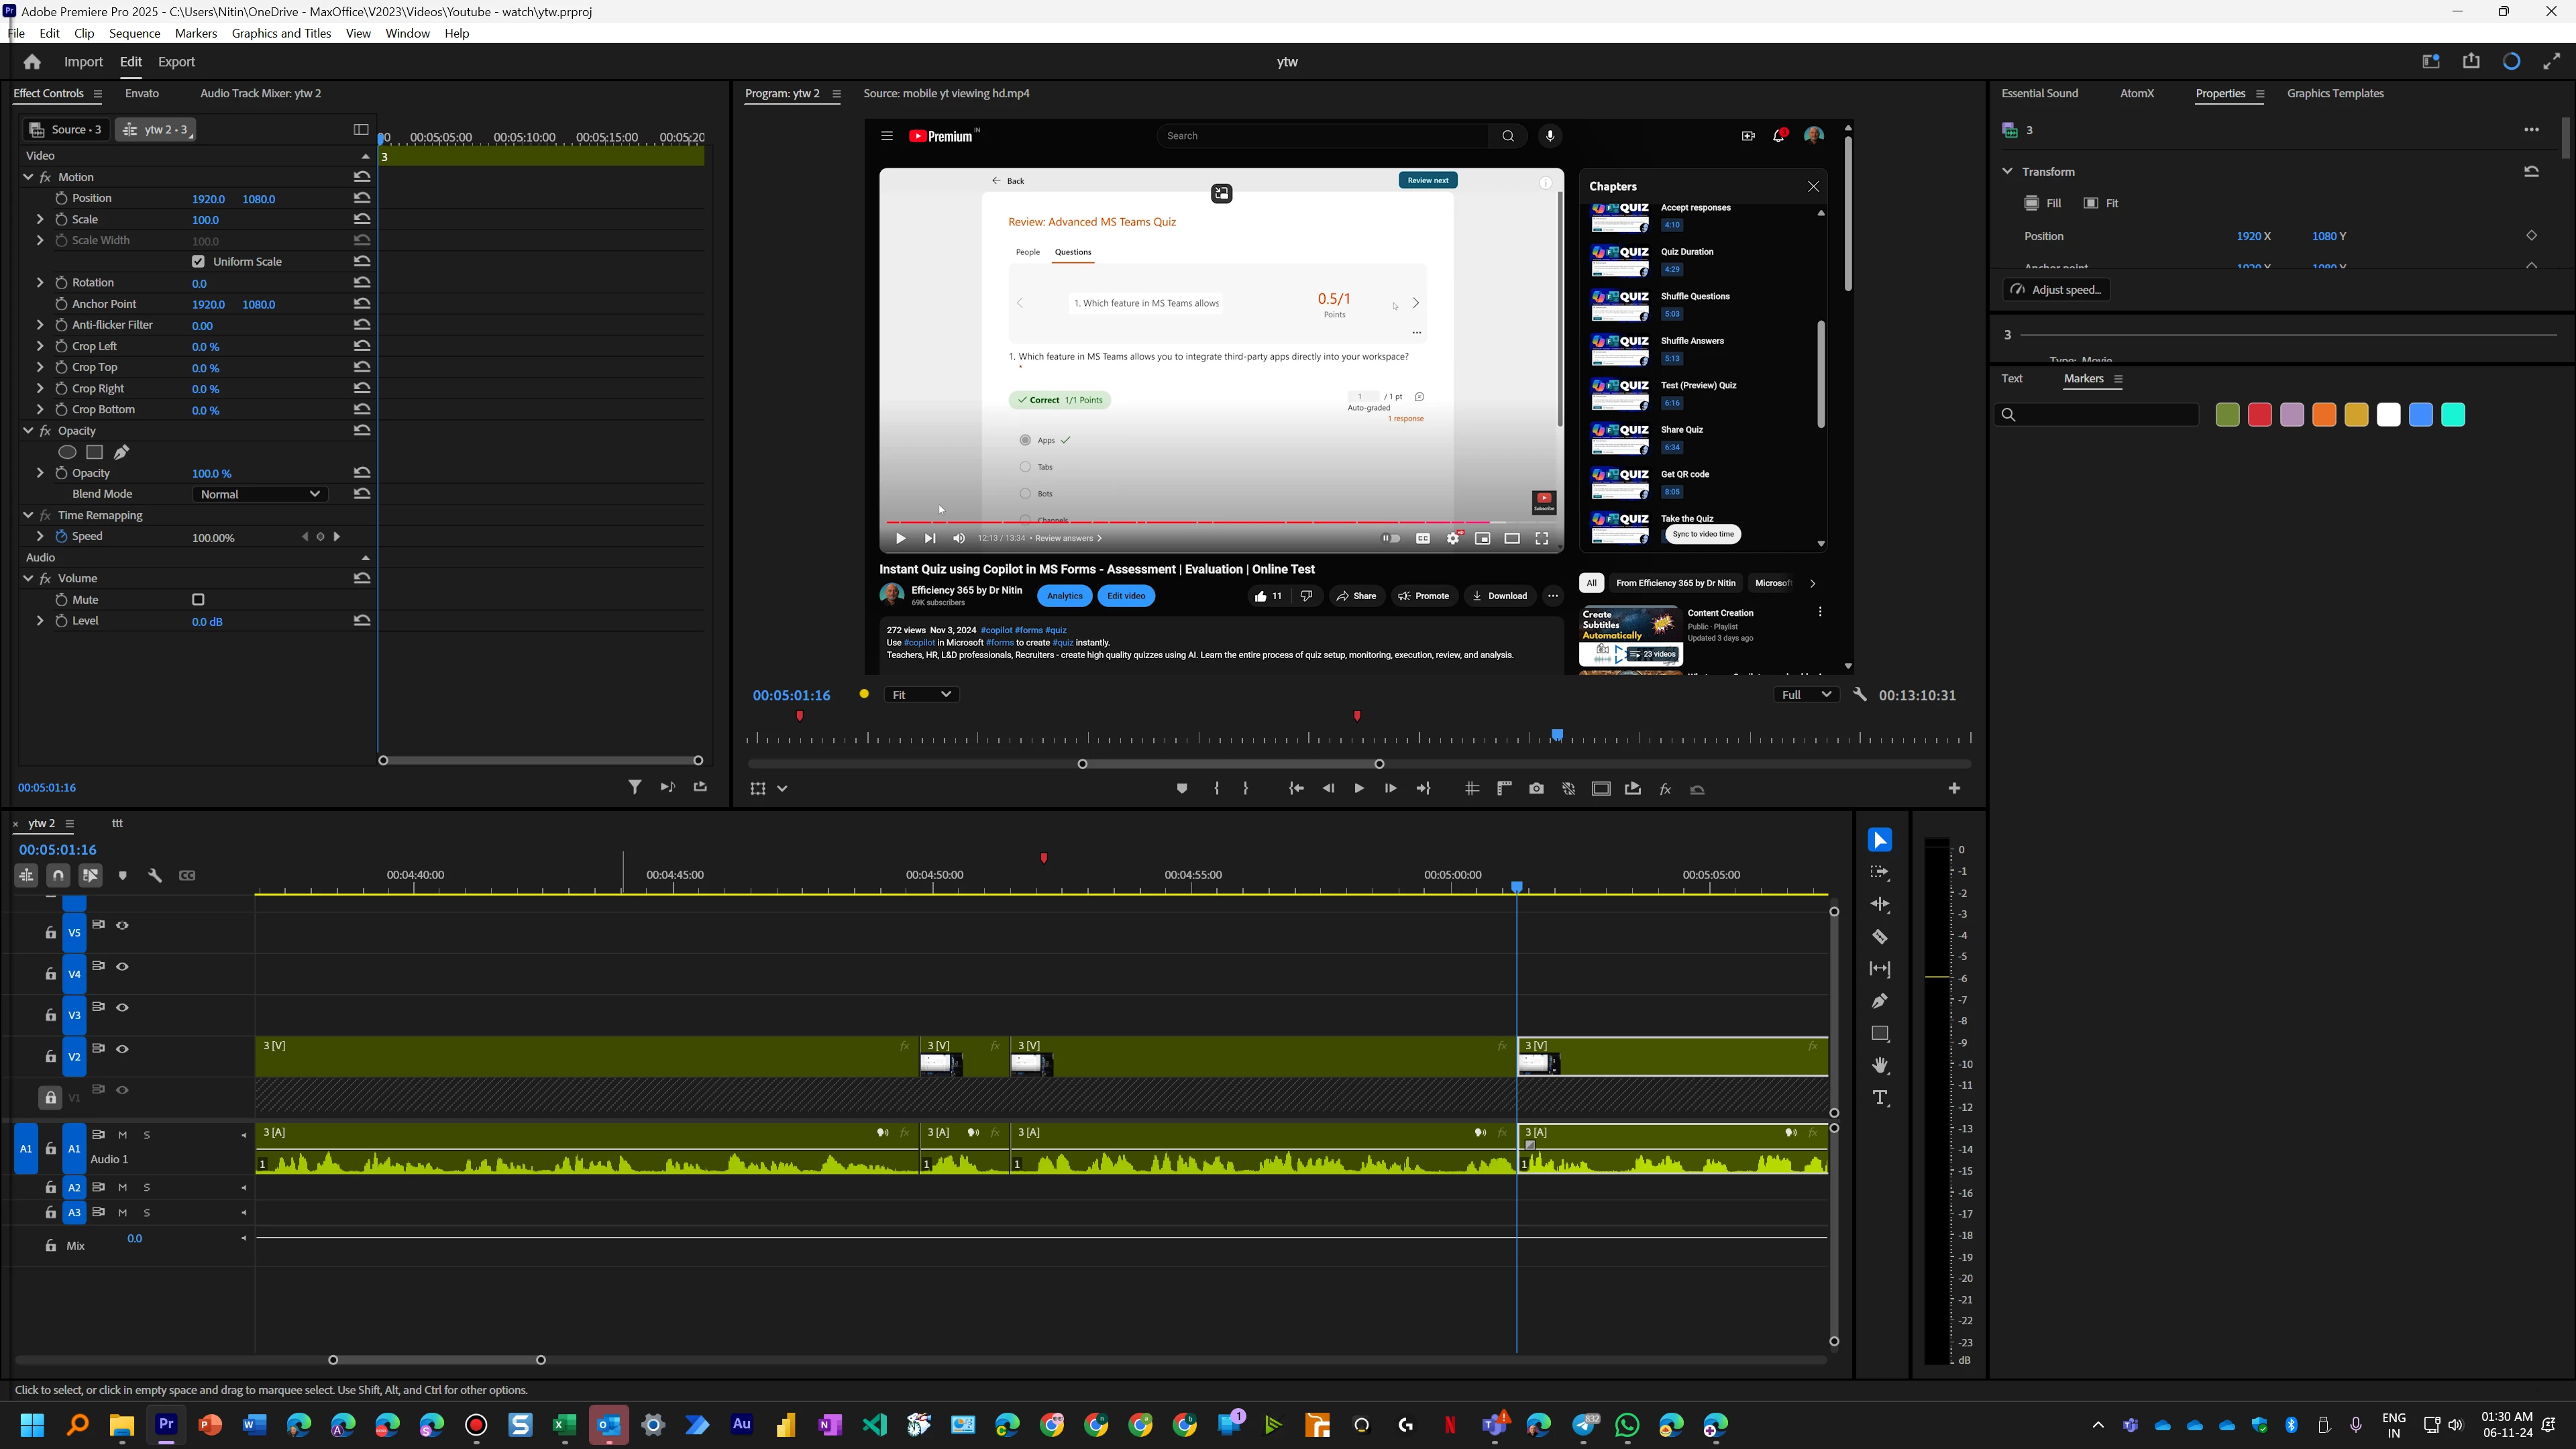Screen dimensions: 2576x1449
Task: Enable the Mute checkbox under Volume
Action: click(198, 600)
